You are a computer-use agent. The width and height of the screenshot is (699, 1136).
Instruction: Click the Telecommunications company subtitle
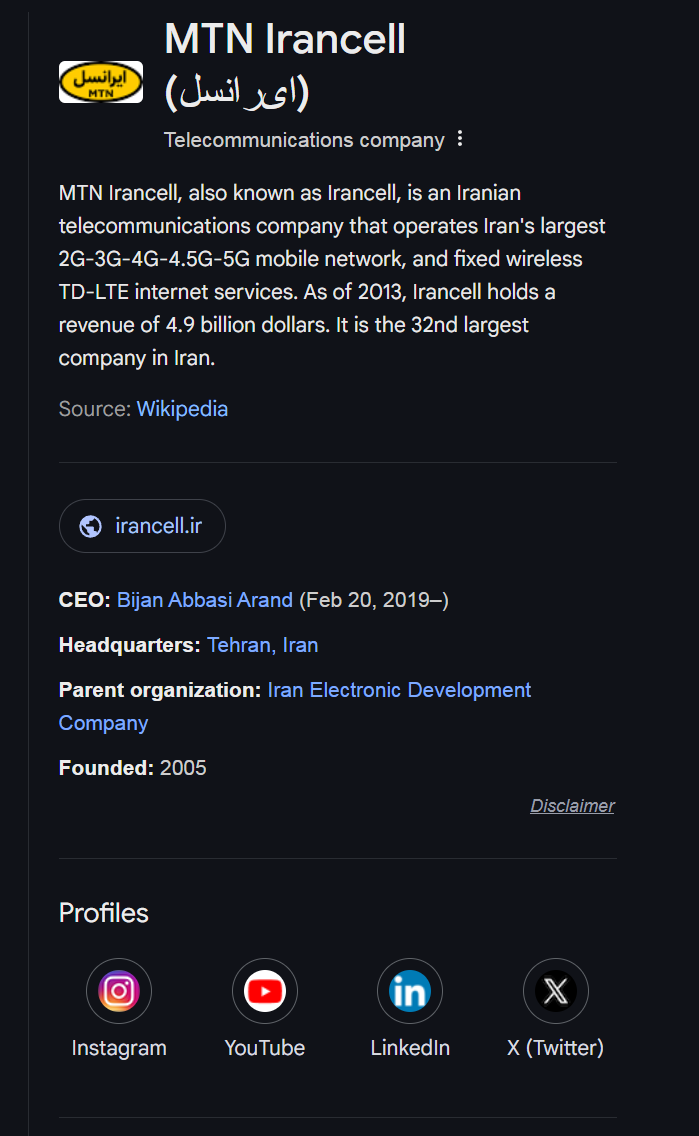[304, 140]
